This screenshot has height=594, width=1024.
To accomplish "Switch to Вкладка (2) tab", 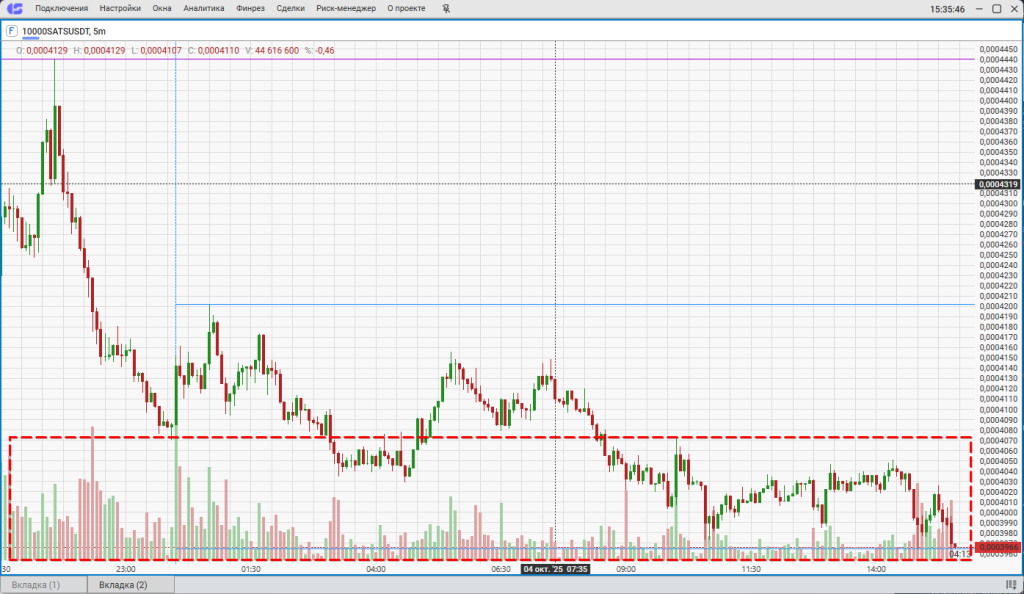I will click(x=123, y=584).
